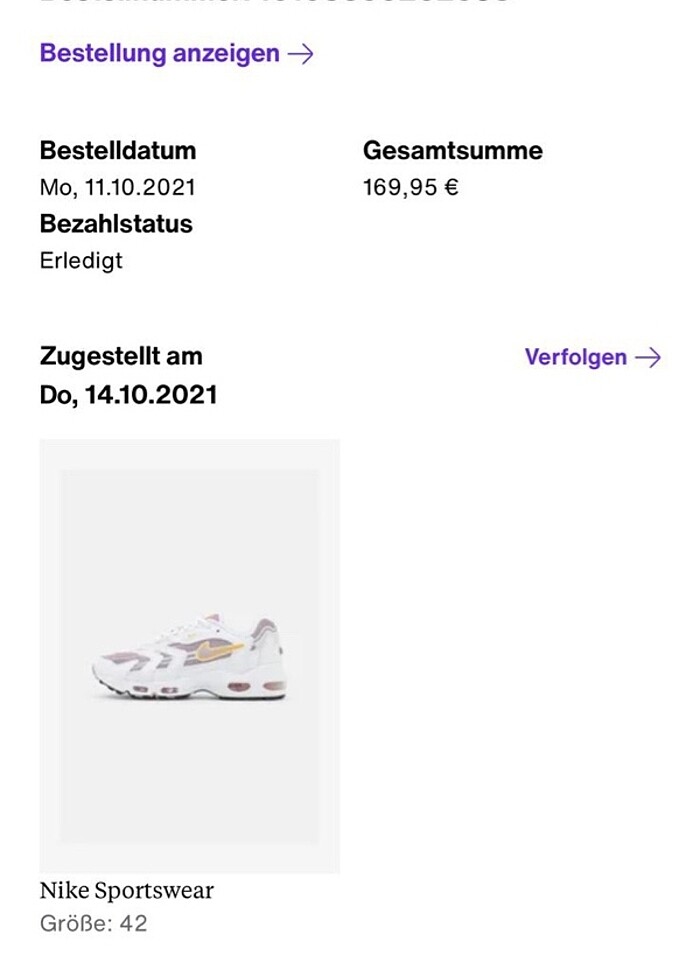Select the order date Mo, 11.10.2021
This screenshot has height=980, width=700.
tap(117, 186)
